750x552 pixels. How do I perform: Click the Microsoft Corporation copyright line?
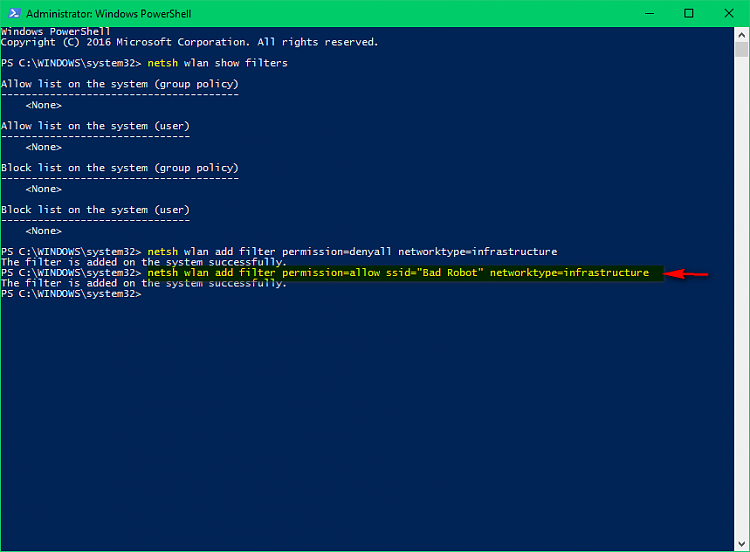190,42
